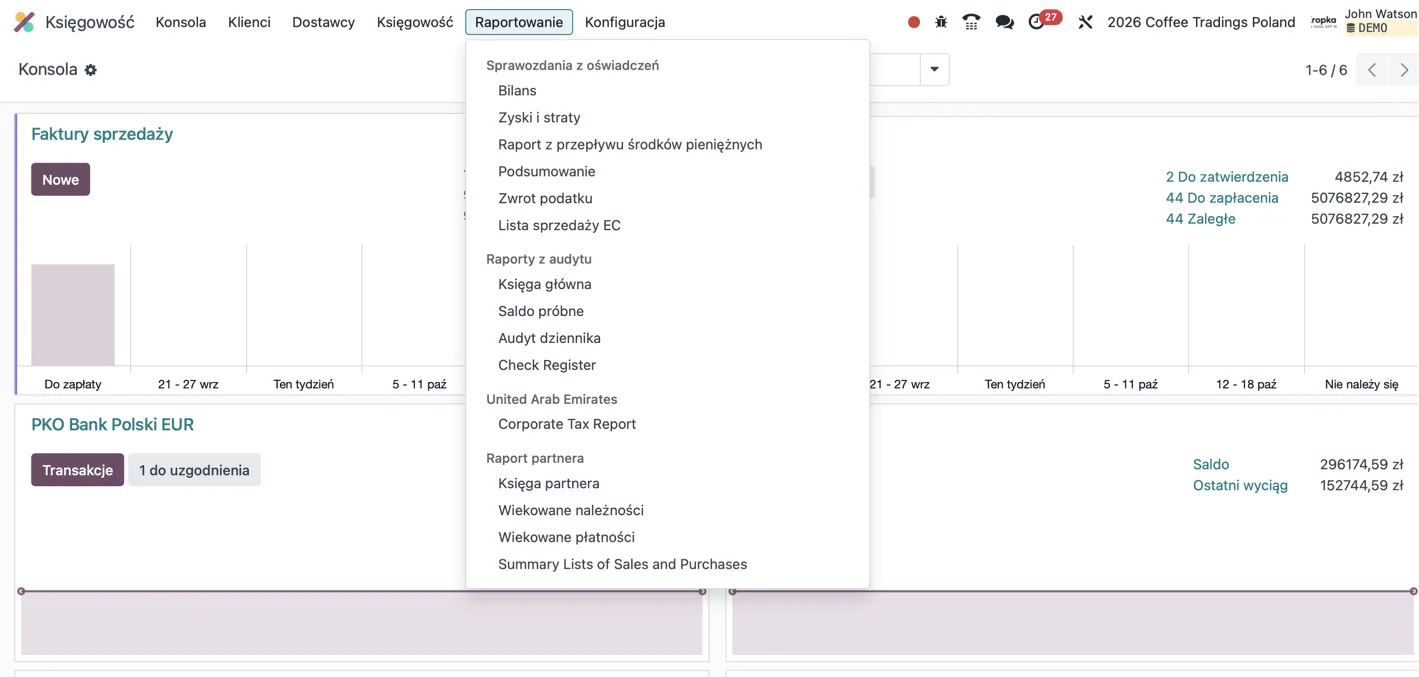This screenshot has height=677, width=1419.
Task: Click the Saldo link
Action: click(1211, 465)
